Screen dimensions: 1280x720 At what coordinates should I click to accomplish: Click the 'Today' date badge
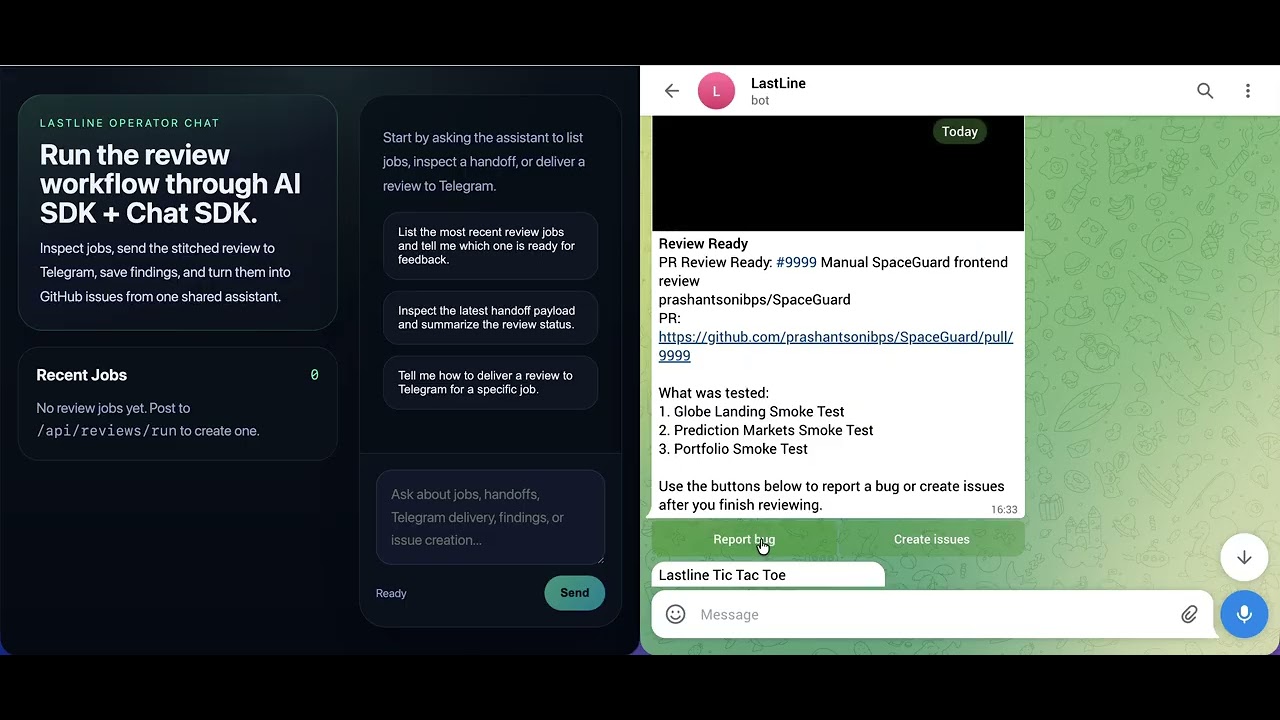[960, 131]
